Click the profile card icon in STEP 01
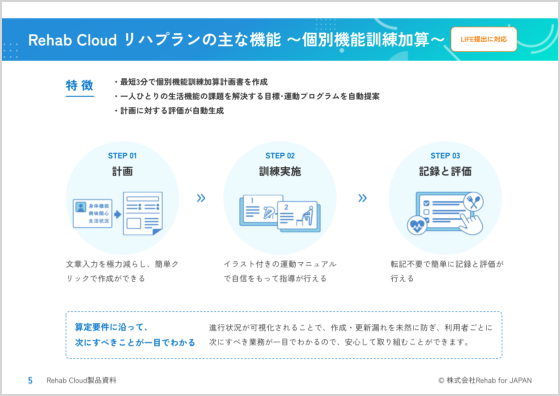560x396 pixels. point(93,213)
